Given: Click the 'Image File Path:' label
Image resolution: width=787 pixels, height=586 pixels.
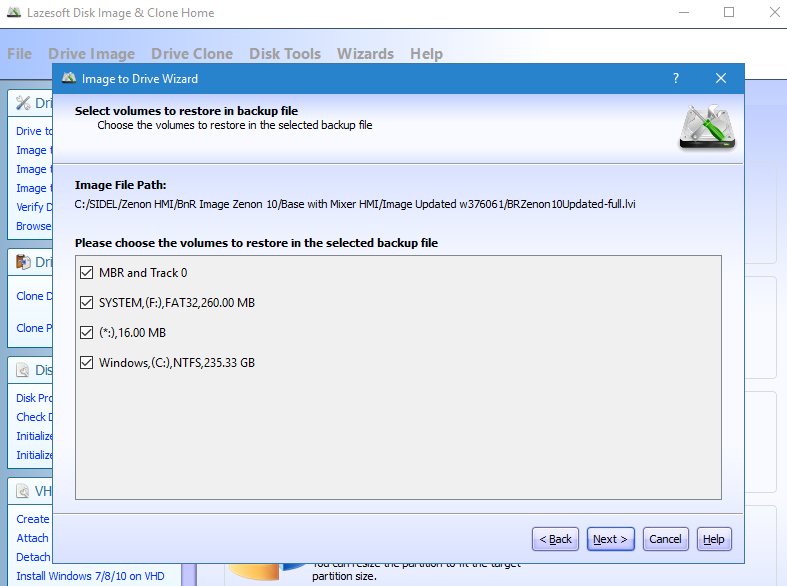Looking at the screenshot, I should coord(120,185).
